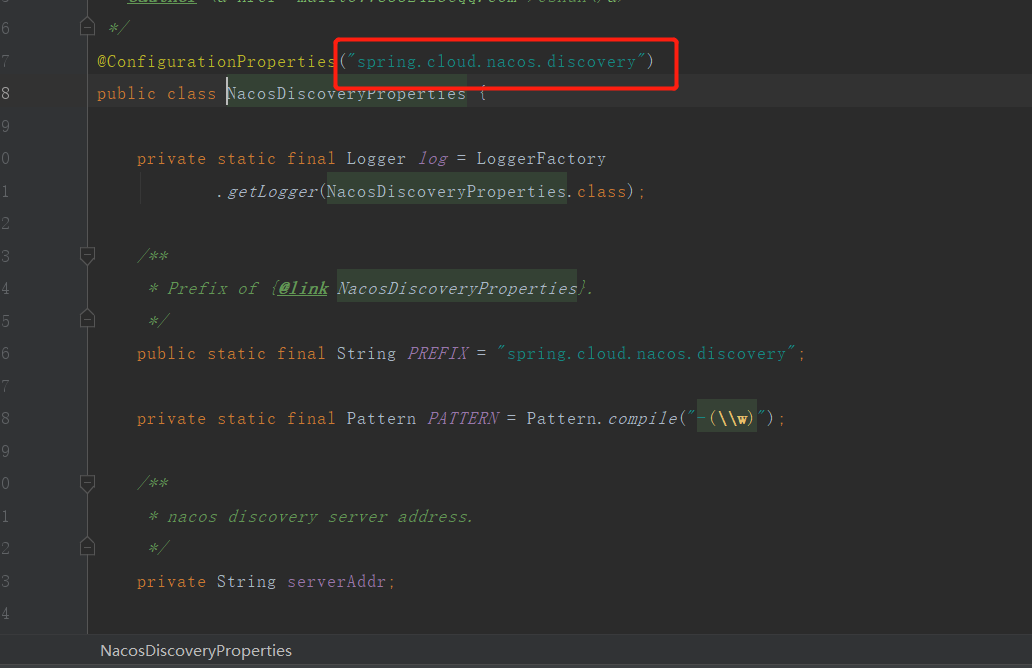
Task: Click the @link Javadoc tag
Action: [303, 288]
